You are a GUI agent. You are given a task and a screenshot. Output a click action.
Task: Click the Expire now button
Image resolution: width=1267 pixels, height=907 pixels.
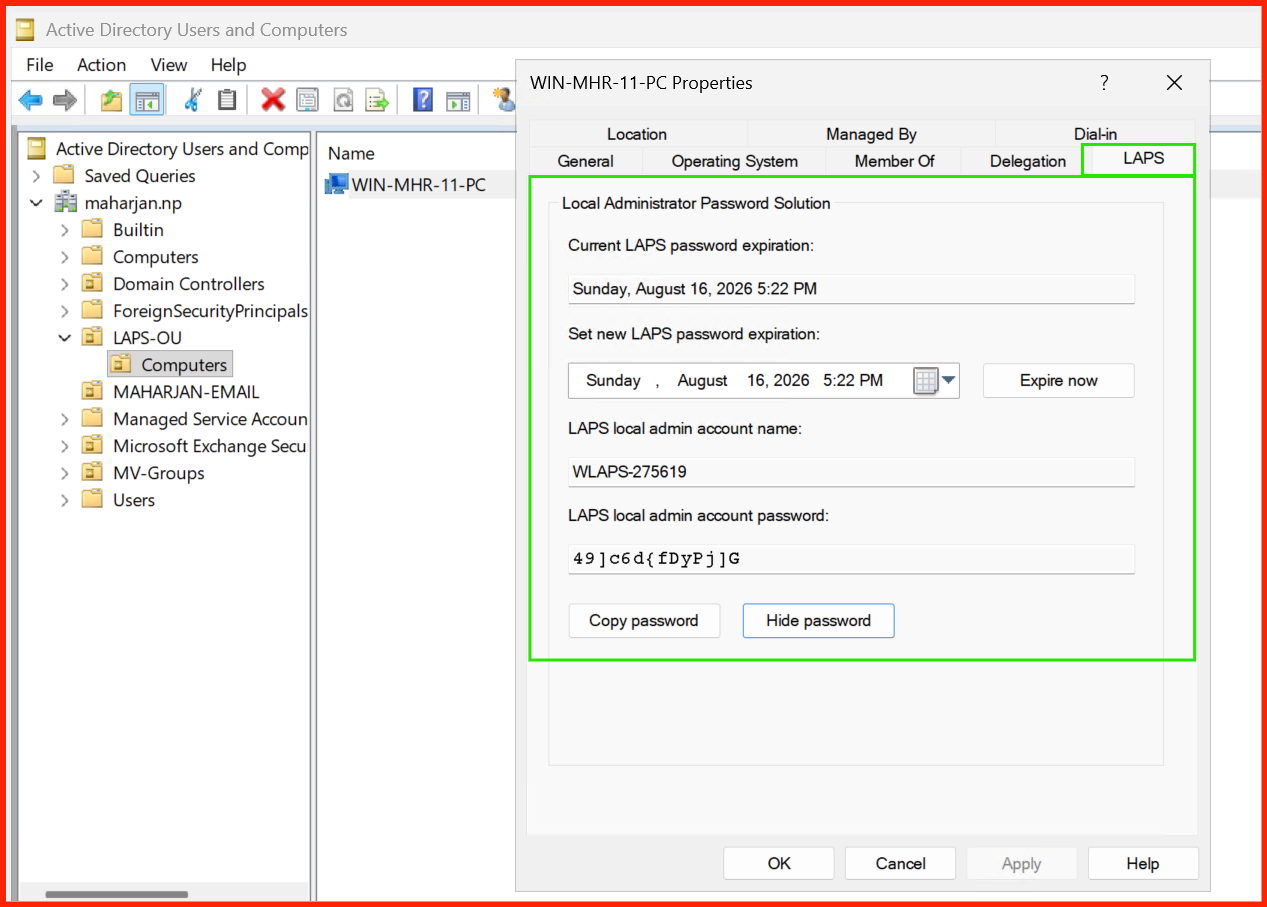pos(1058,381)
